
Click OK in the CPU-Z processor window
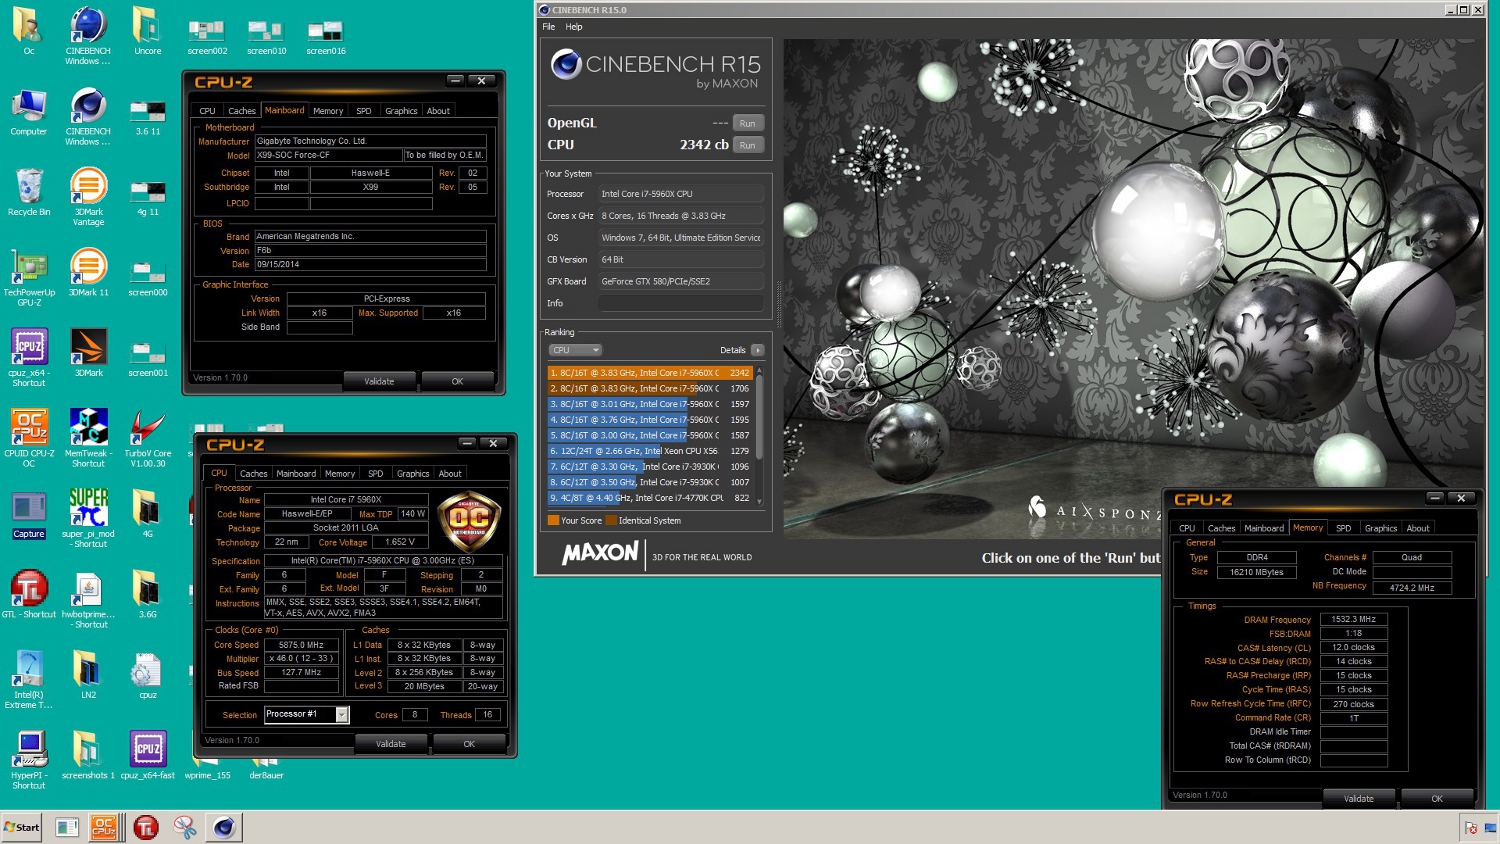[469, 744]
